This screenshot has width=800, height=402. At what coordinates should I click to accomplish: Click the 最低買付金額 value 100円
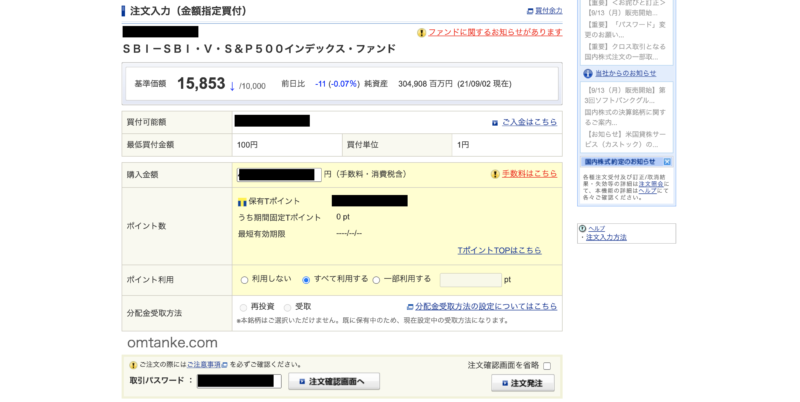(x=247, y=145)
